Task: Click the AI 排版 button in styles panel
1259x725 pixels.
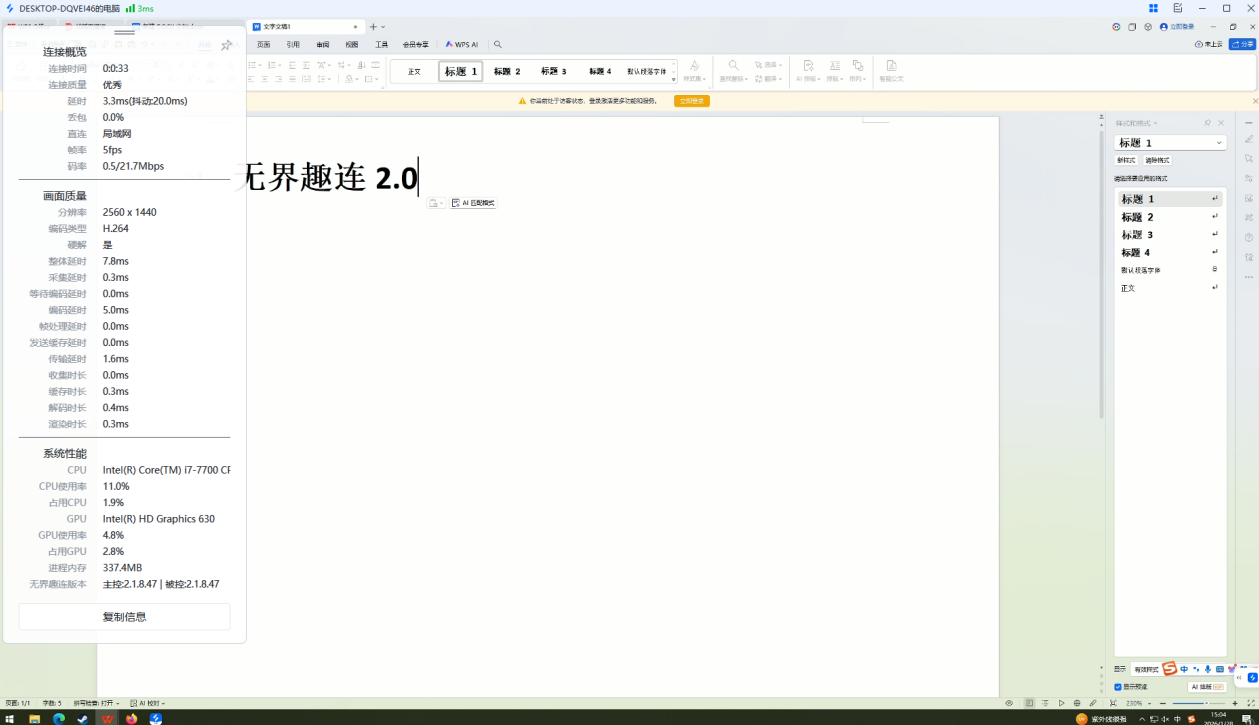Action: 1207,687
